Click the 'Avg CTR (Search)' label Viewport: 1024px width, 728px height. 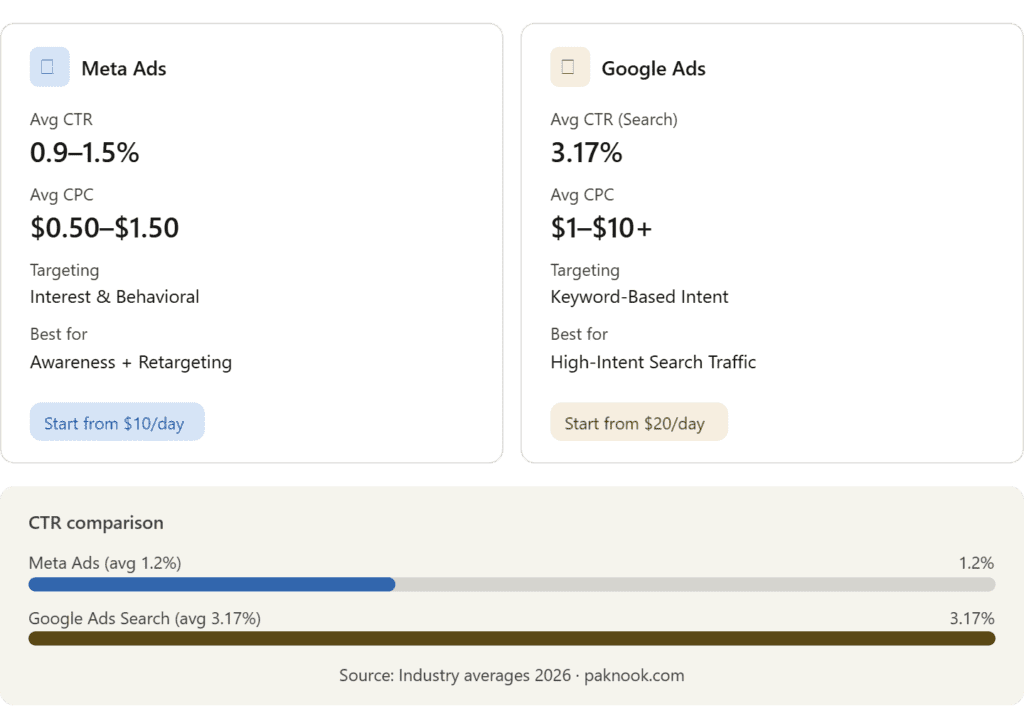click(614, 119)
